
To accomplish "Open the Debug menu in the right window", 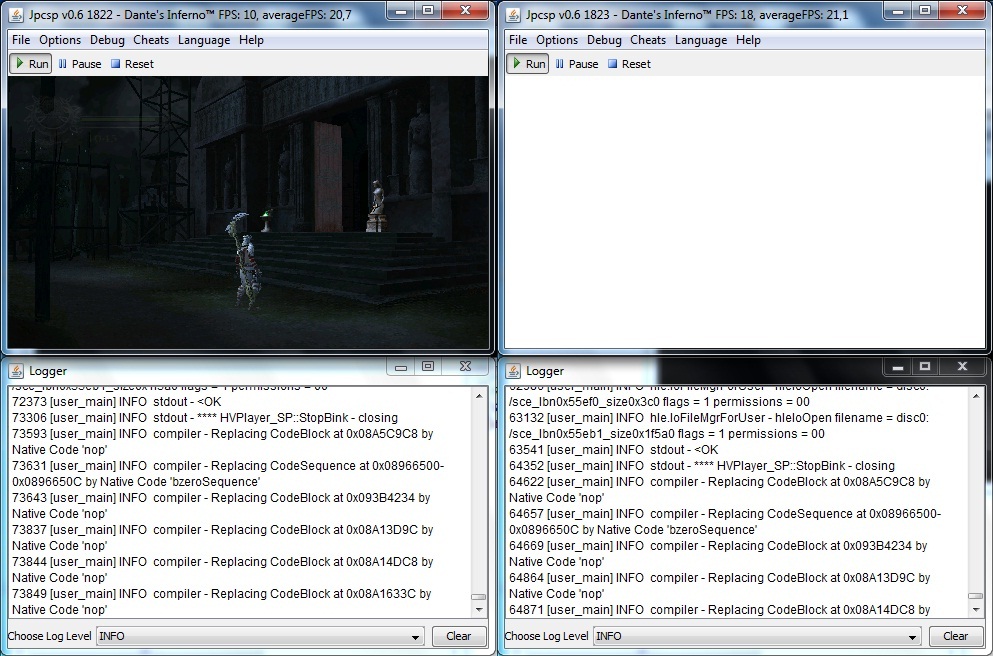I will coord(604,40).
